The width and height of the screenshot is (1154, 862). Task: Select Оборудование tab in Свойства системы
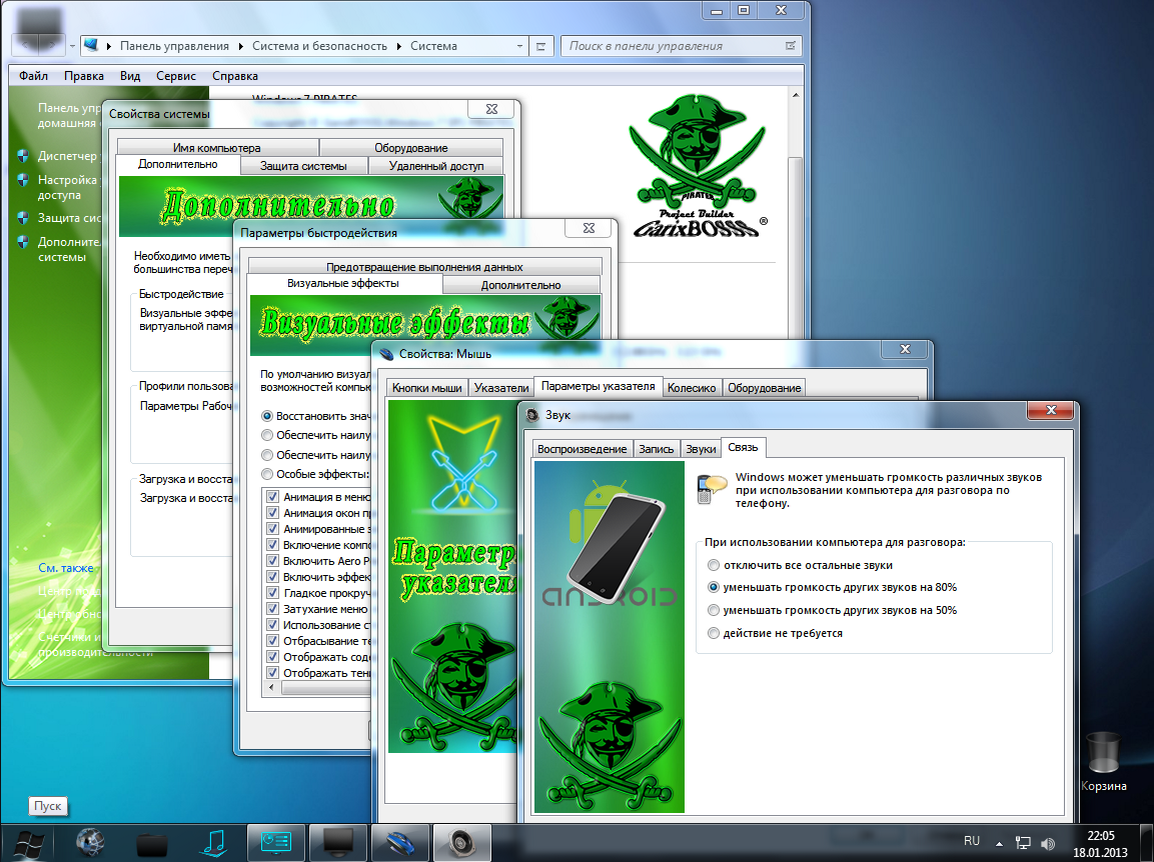tap(411, 147)
